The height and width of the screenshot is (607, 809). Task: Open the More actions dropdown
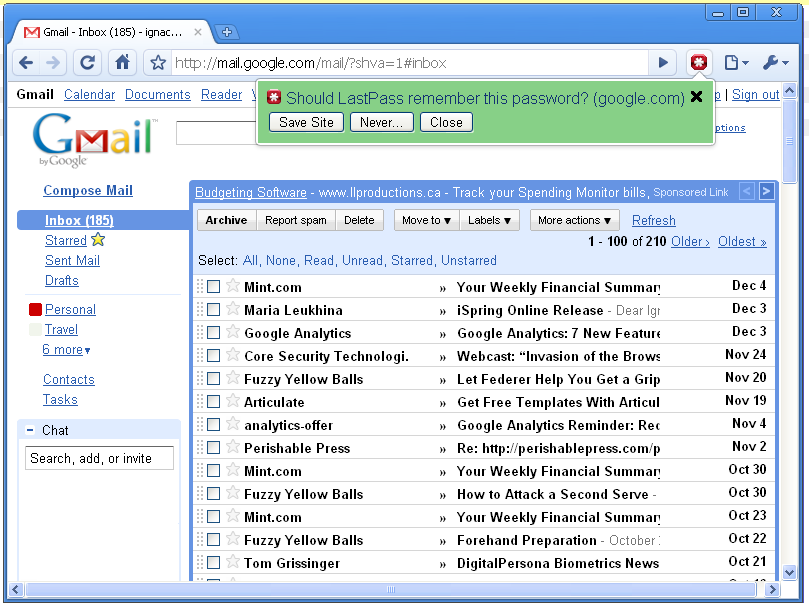[x=574, y=220]
